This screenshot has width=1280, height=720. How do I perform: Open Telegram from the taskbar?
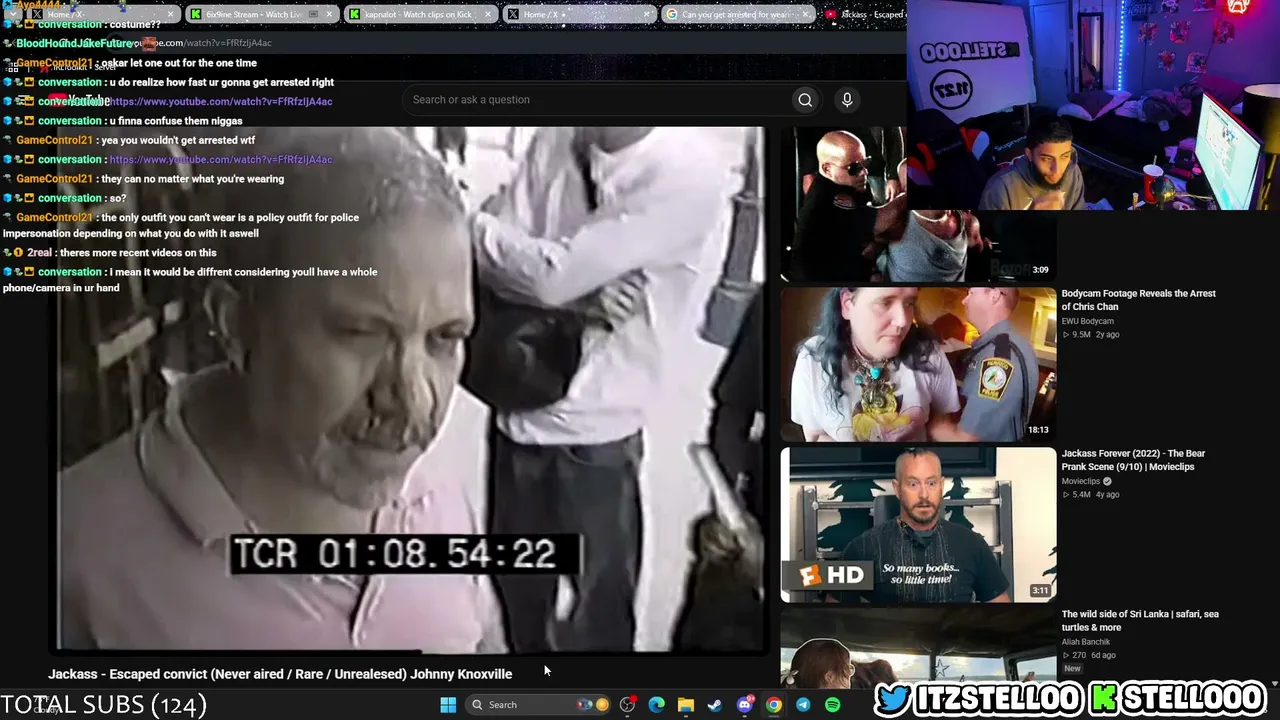tap(803, 705)
